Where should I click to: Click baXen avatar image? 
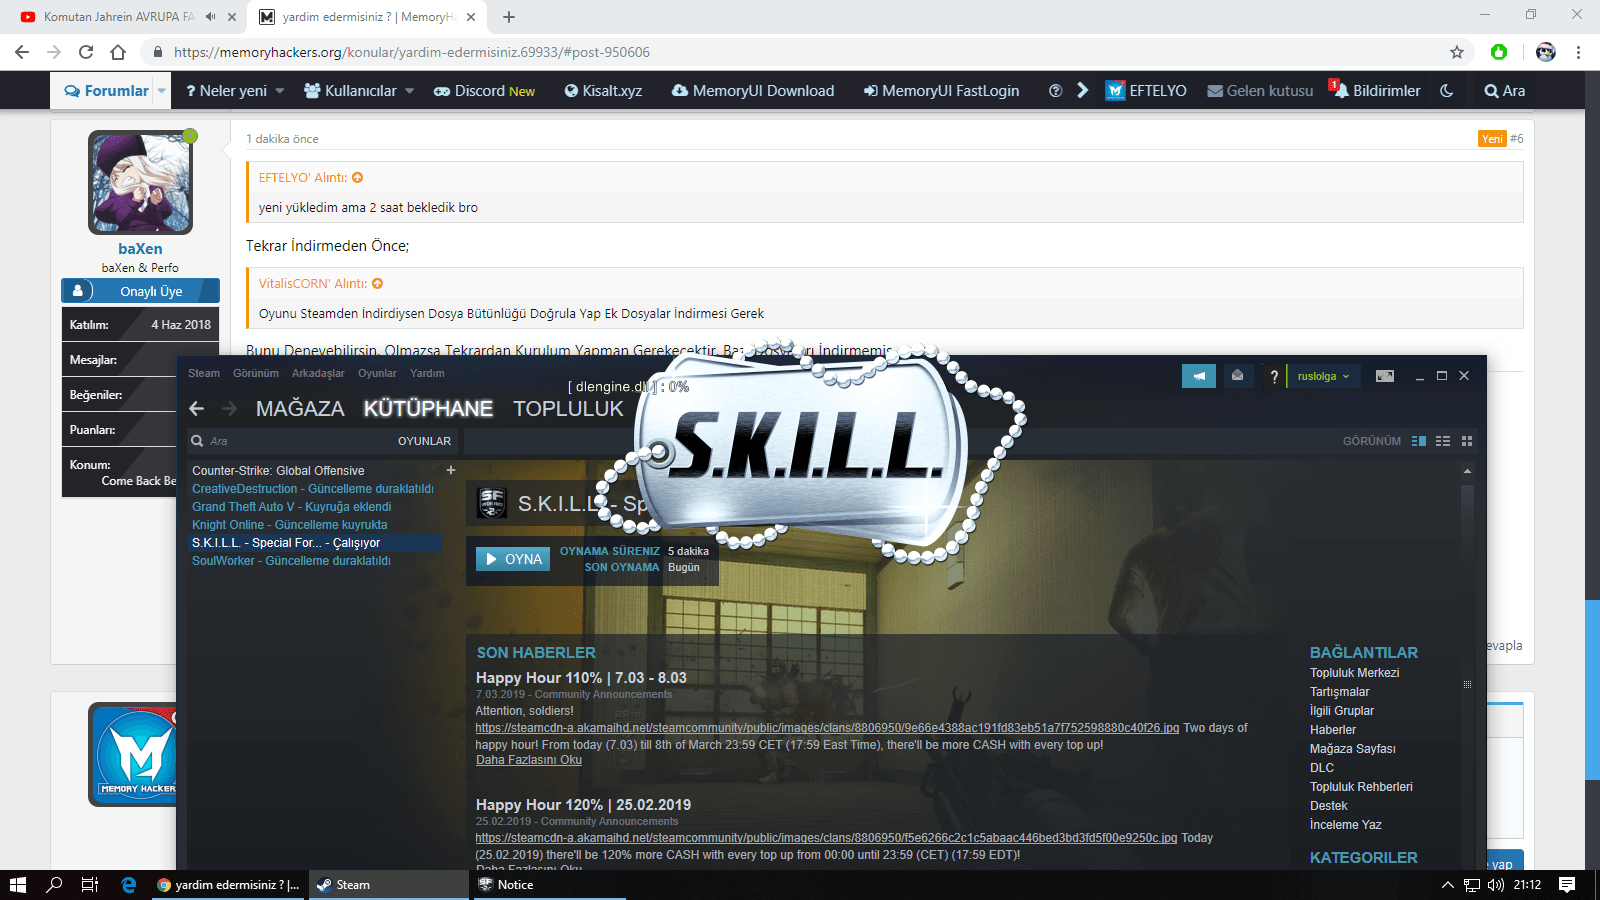(x=140, y=183)
